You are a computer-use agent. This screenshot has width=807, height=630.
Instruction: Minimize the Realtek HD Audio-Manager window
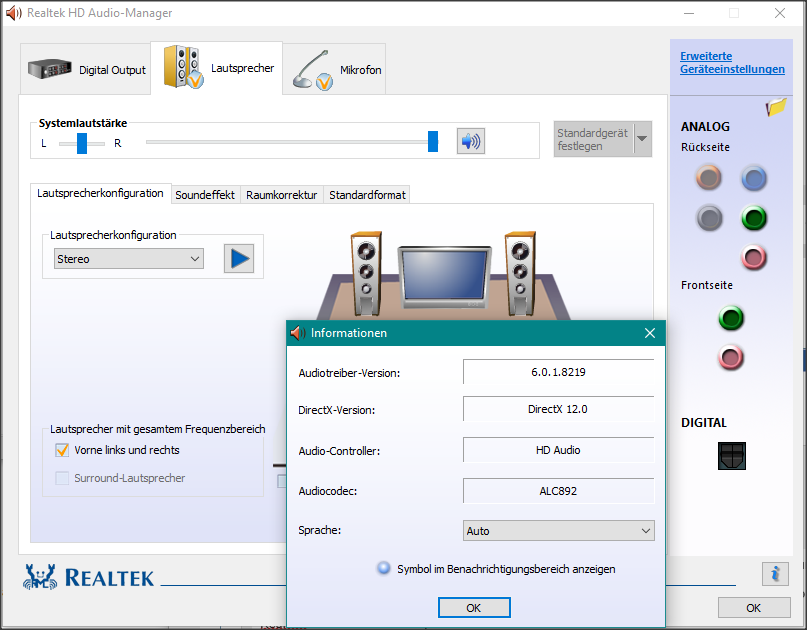(689, 13)
